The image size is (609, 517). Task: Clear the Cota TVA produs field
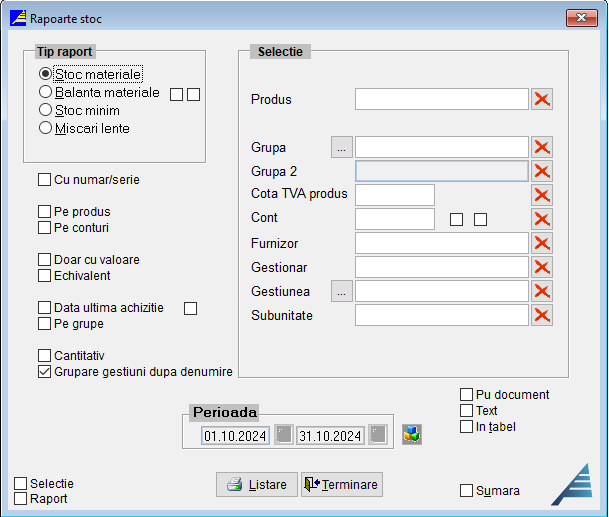[542, 195]
